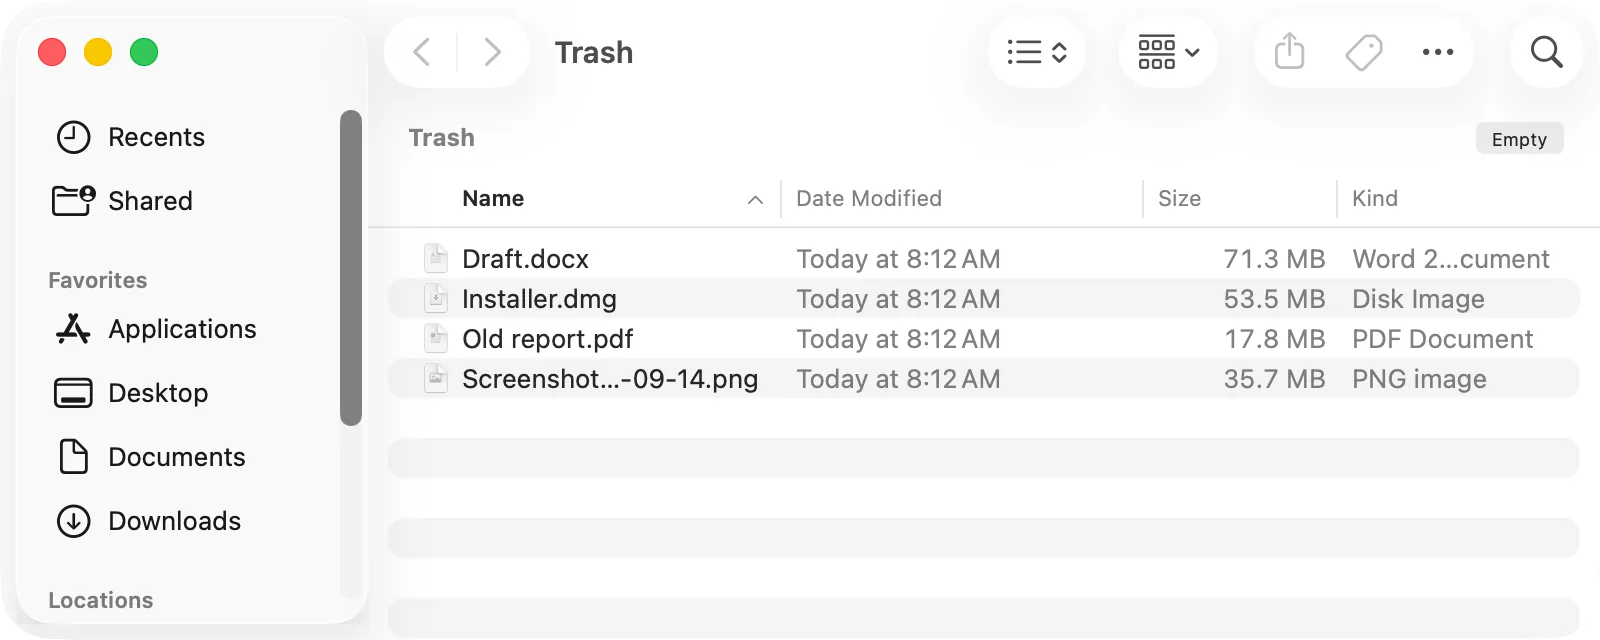Open Shared in the sidebar

click(x=150, y=201)
